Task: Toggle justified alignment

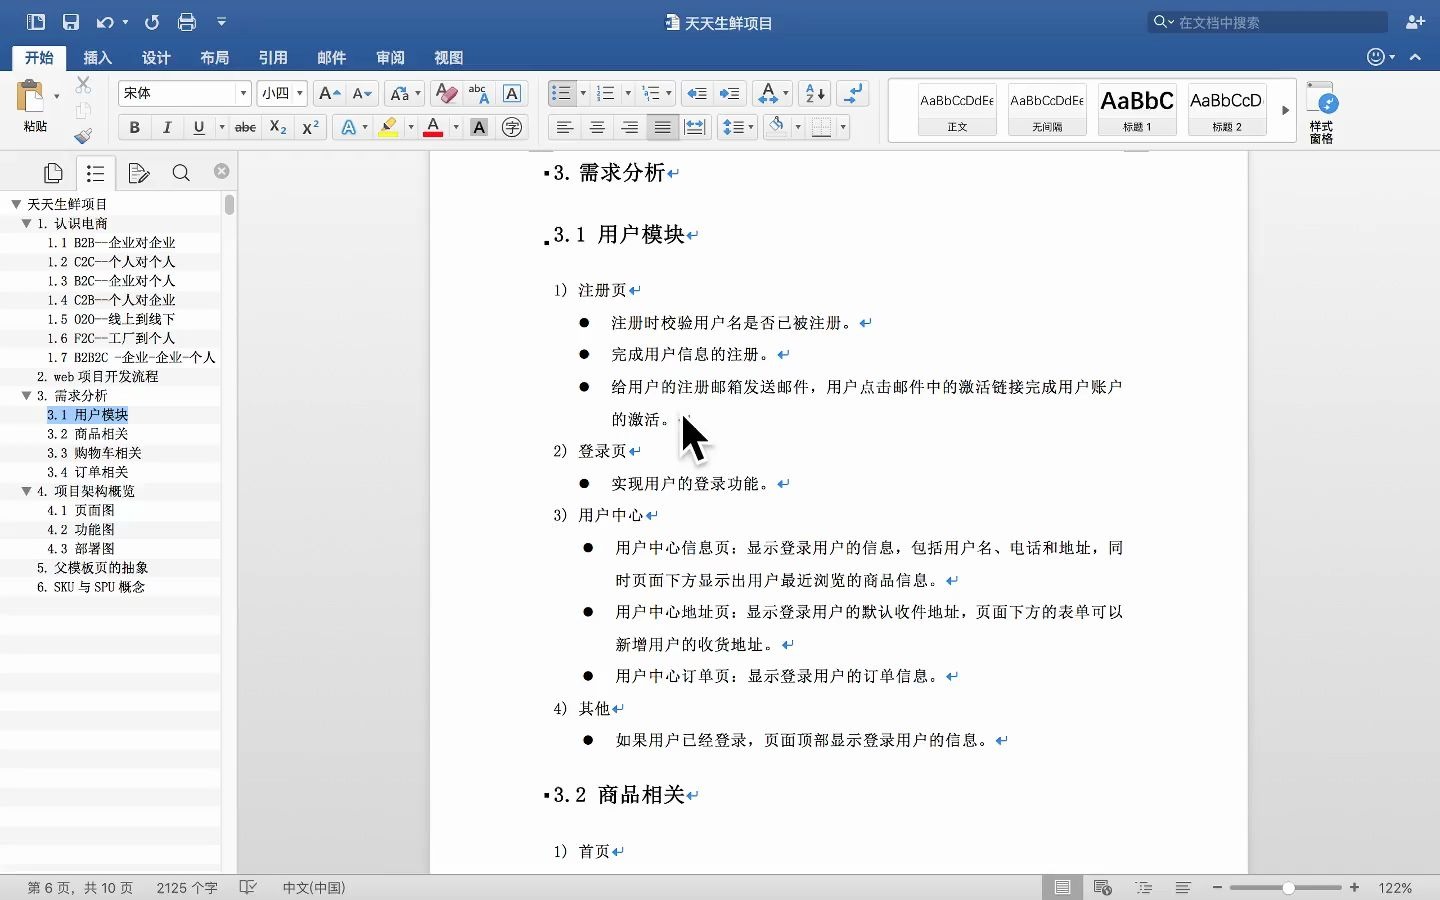Action: (x=662, y=127)
